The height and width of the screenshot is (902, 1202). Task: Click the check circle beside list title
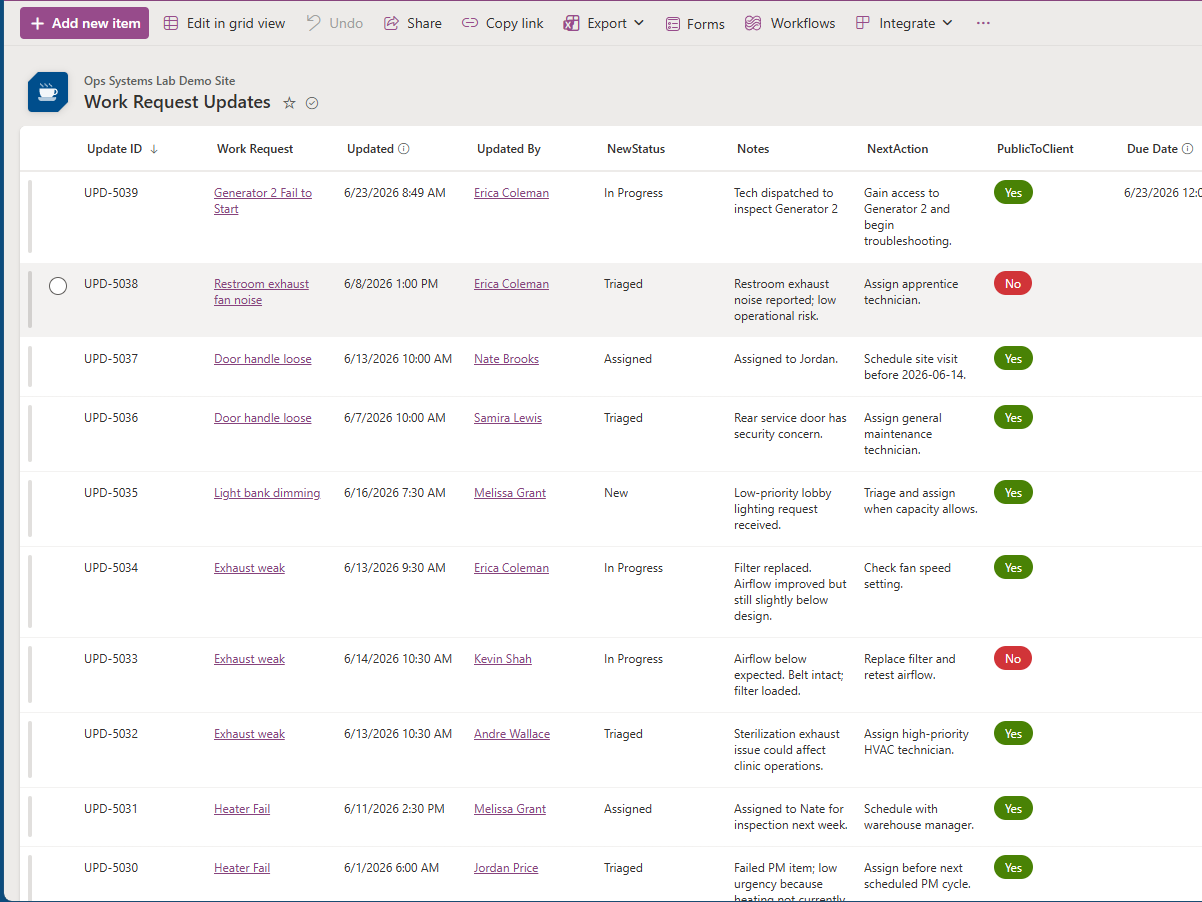coord(312,103)
